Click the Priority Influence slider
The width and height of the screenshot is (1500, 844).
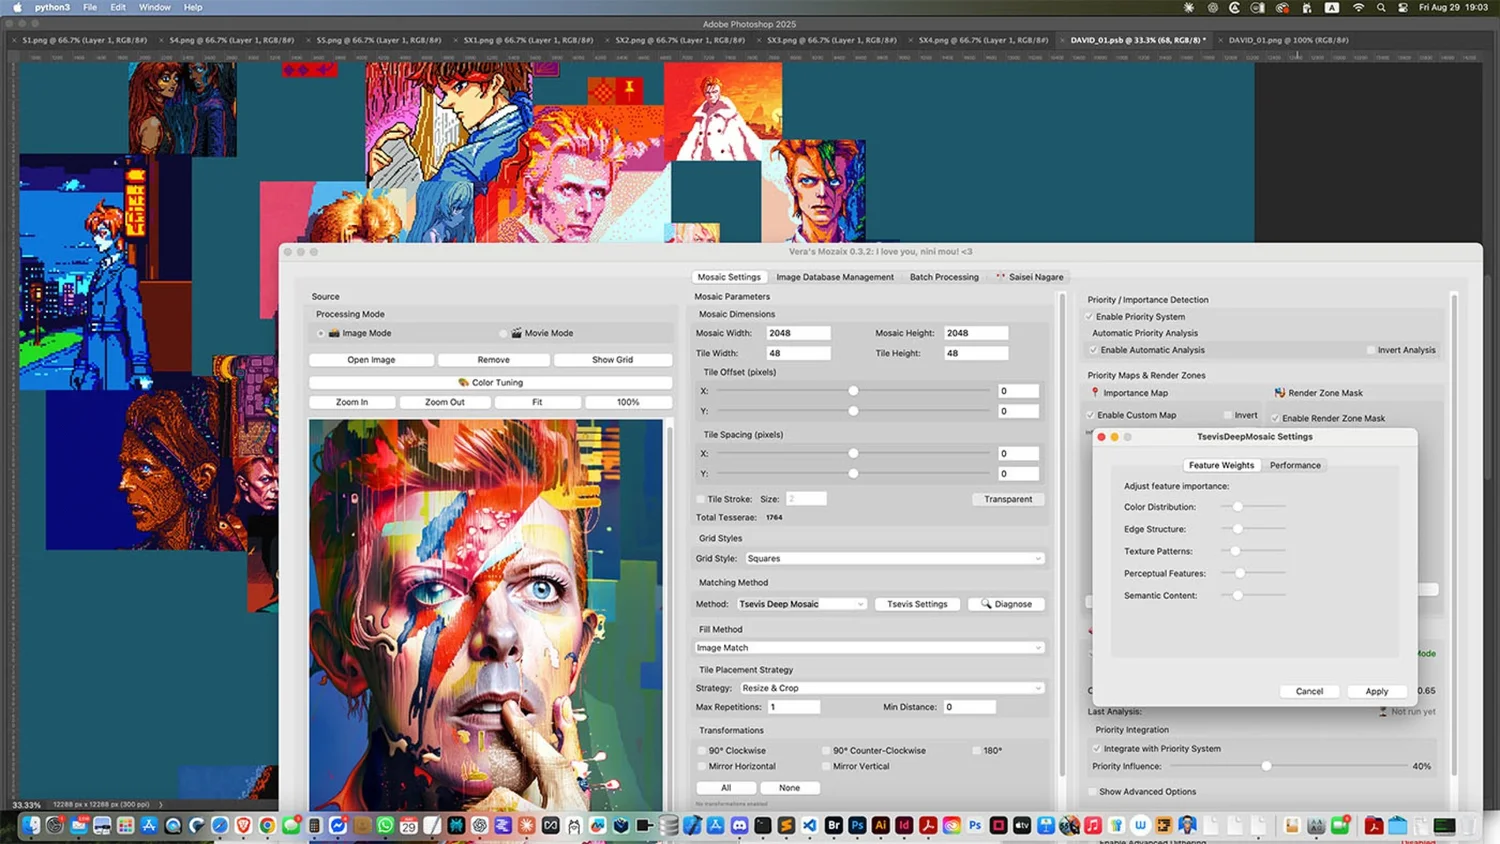[x=1289, y=766]
